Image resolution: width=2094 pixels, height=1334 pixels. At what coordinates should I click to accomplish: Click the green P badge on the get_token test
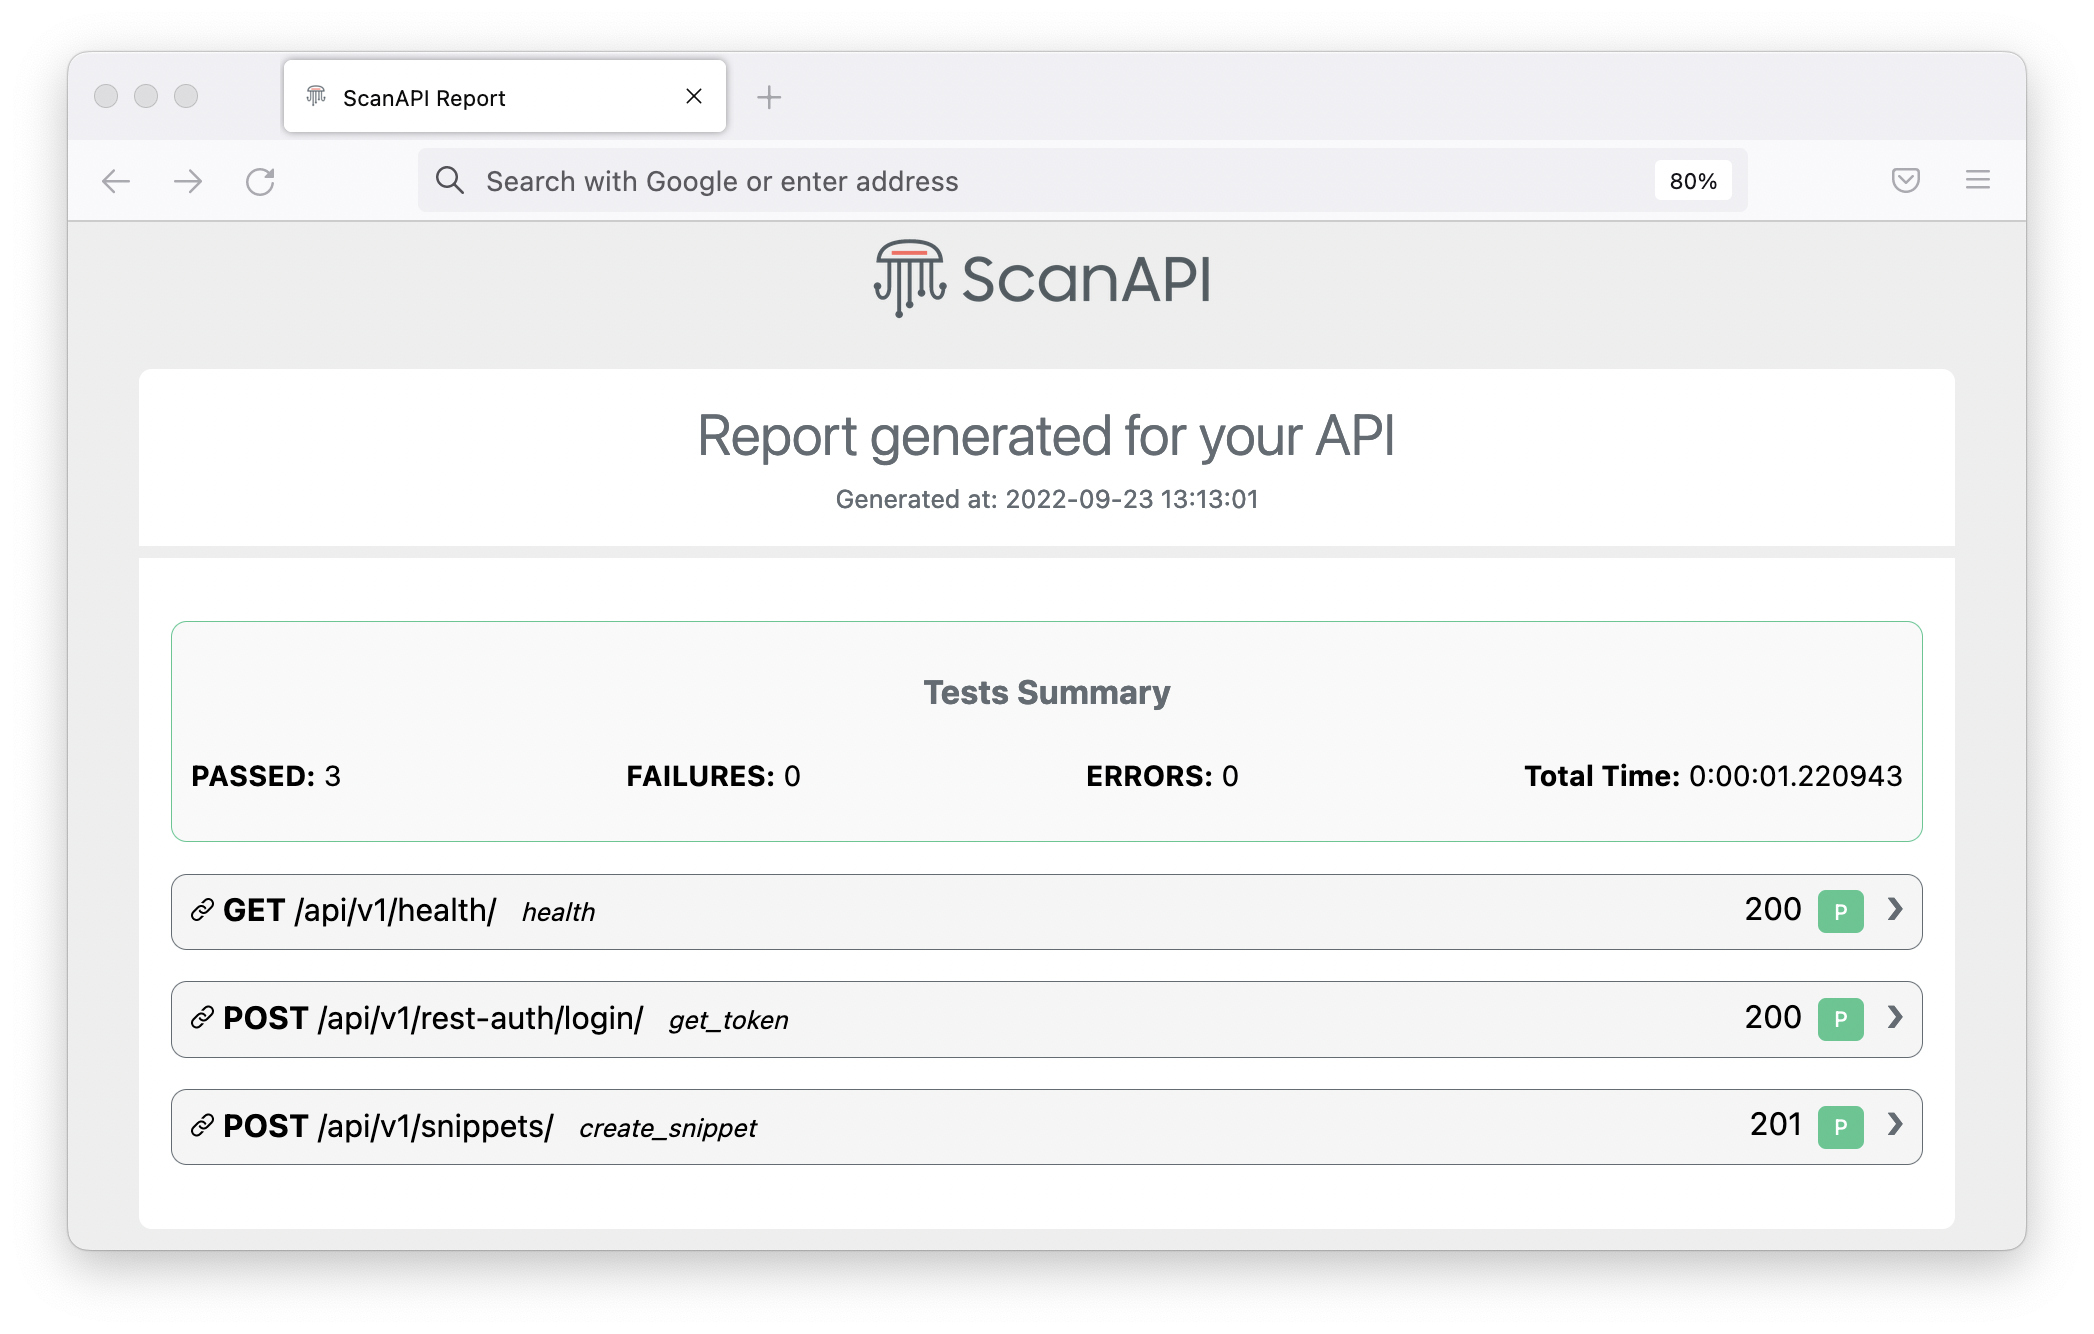pyautogui.click(x=1840, y=1019)
